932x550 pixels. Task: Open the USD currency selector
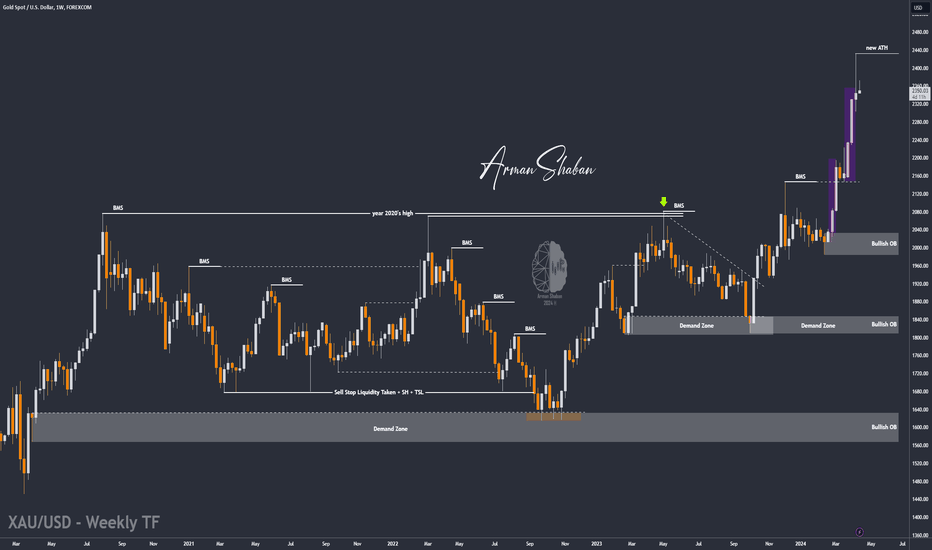point(918,7)
